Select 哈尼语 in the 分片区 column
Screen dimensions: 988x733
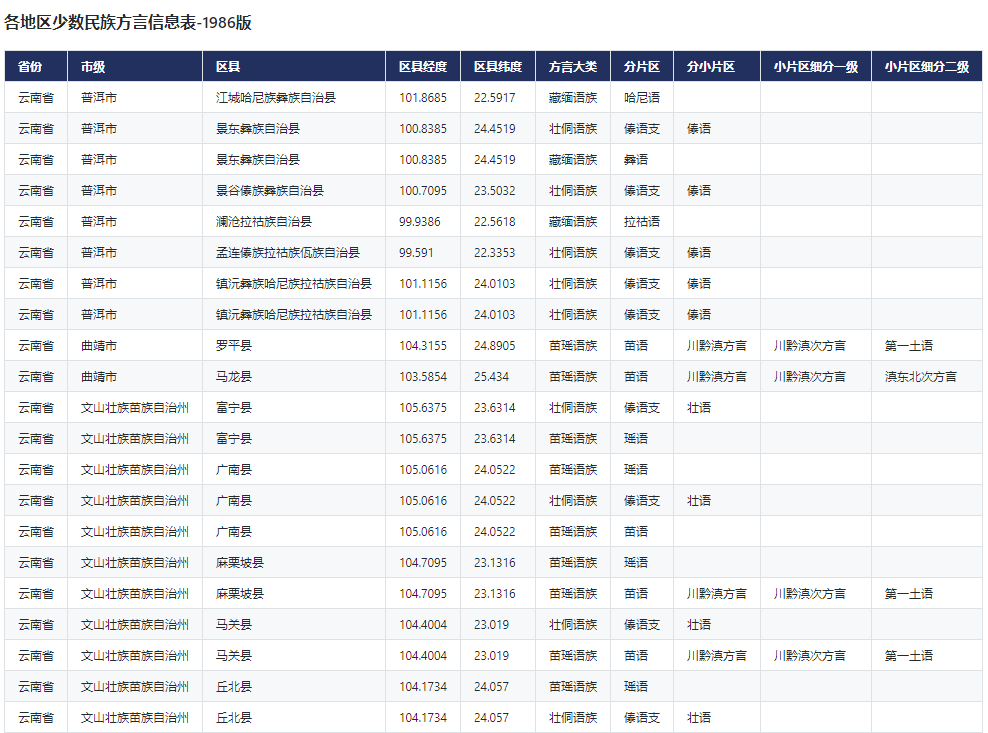(642, 98)
